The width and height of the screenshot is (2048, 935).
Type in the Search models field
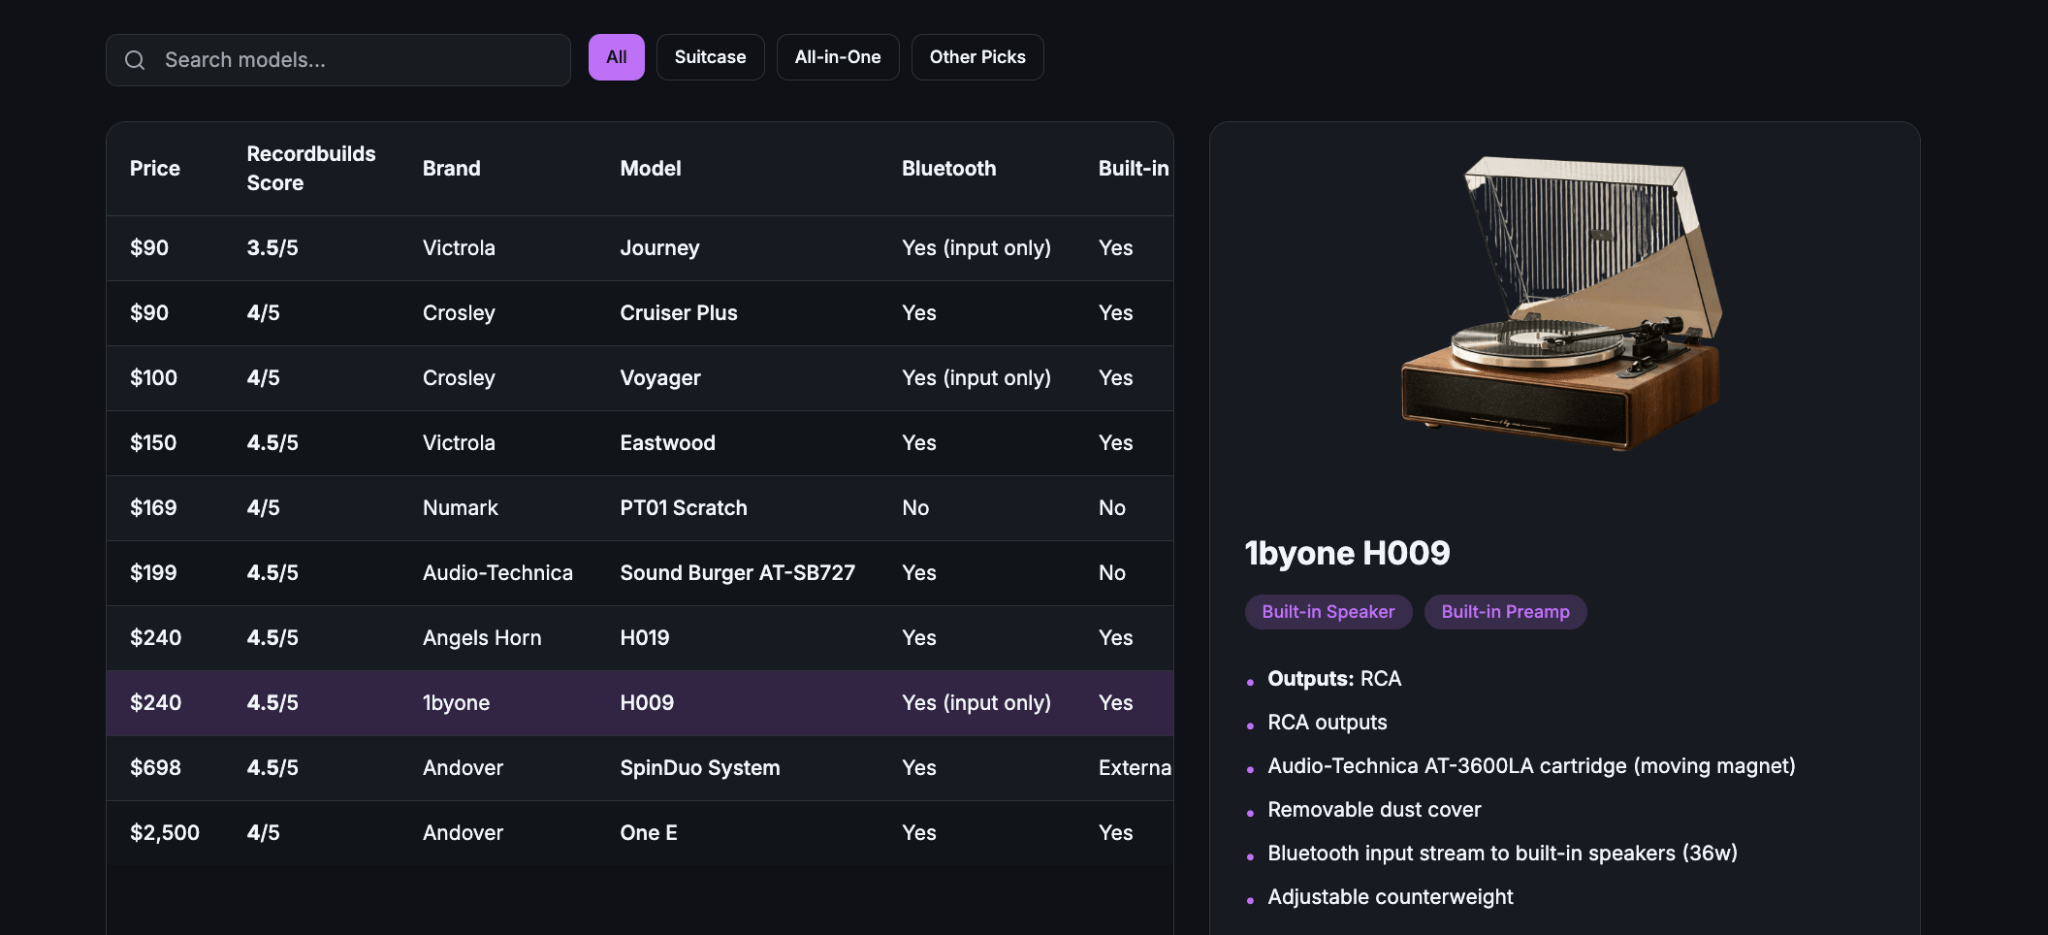[360, 60]
